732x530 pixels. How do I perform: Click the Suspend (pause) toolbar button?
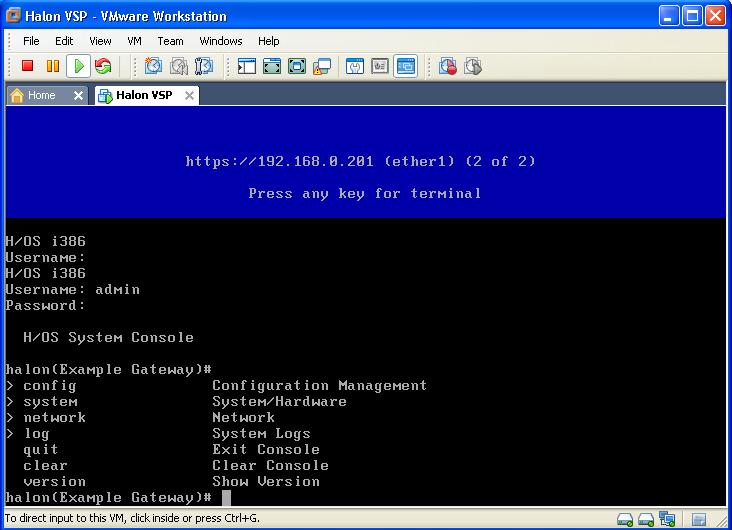coord(53,66)
